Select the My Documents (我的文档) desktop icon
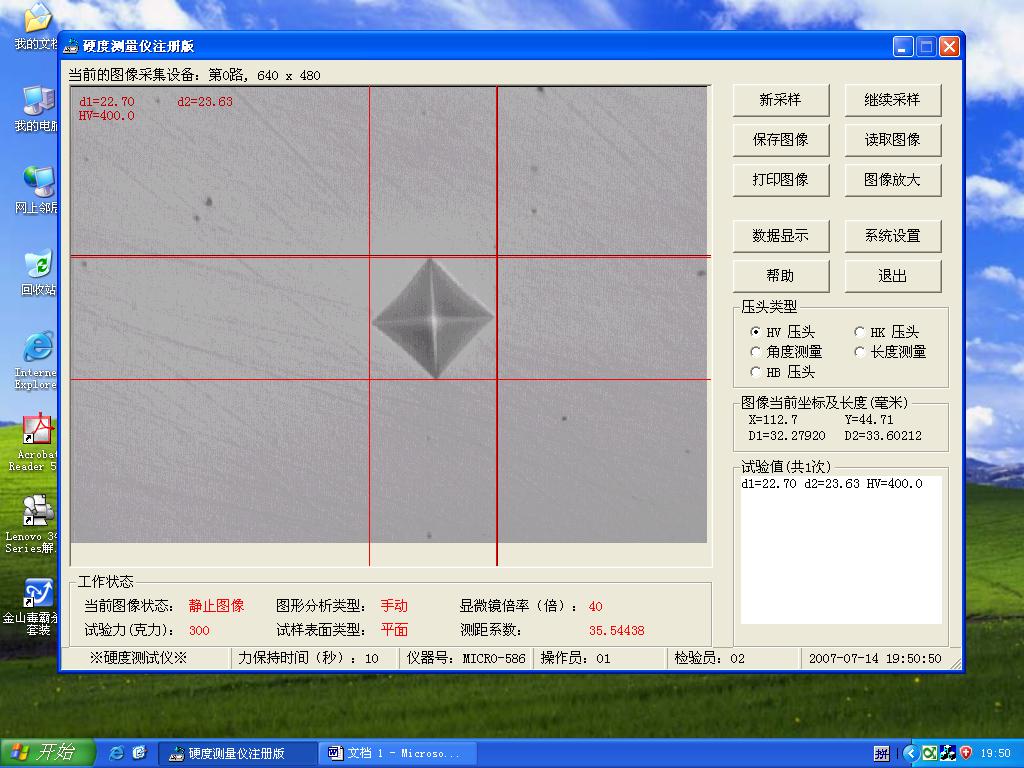 point(37,20)
